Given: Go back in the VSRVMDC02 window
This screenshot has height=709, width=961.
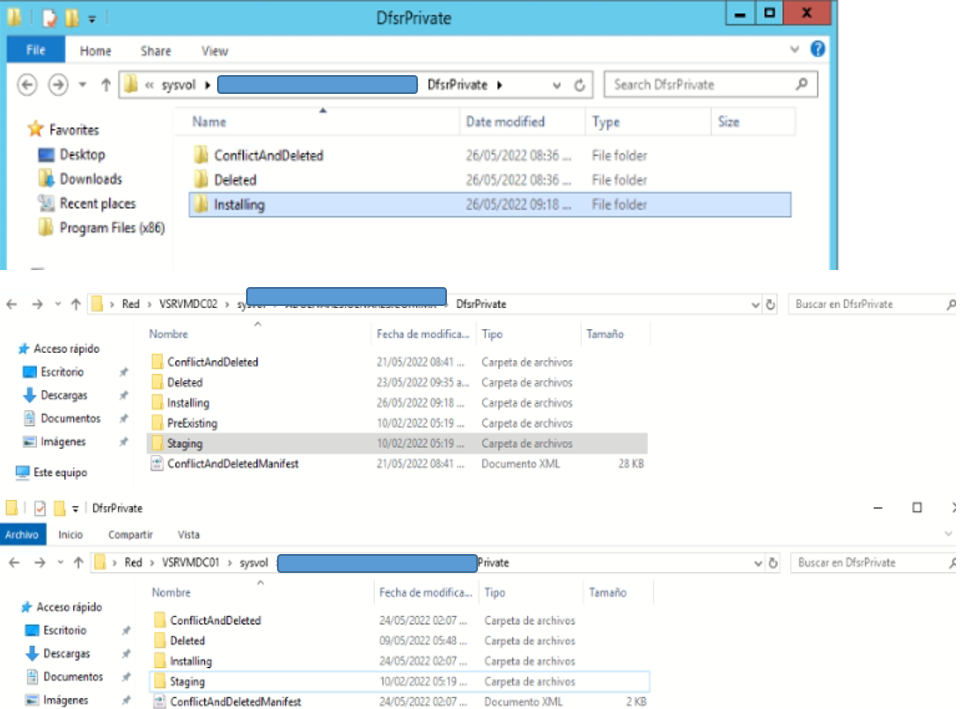Looking at the screenshot, I should pos(12,304).
